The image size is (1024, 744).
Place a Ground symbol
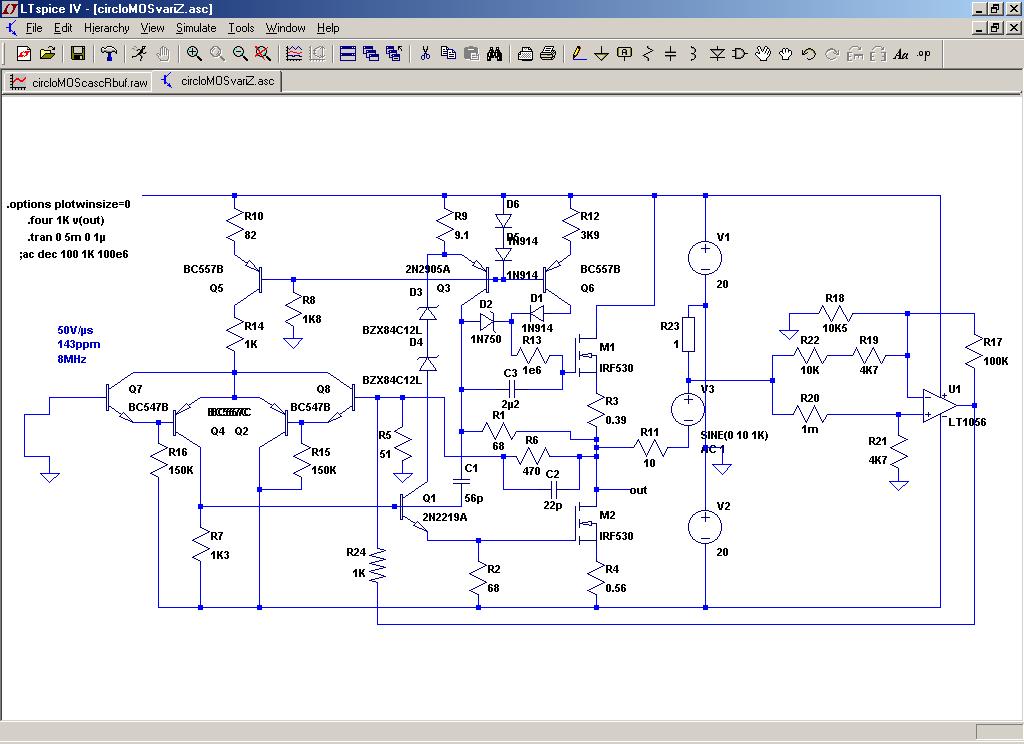pyautogui.click(x=601, y=54)
